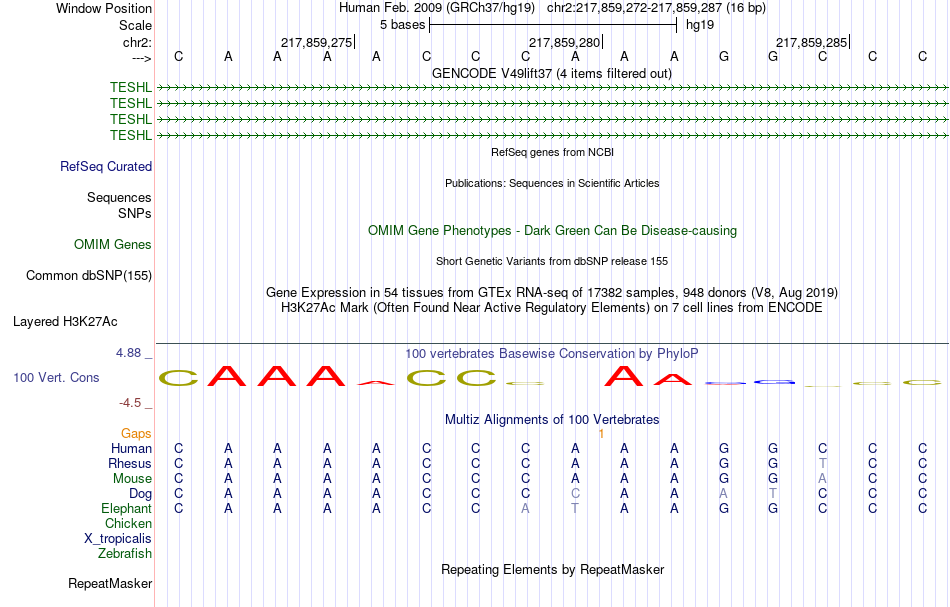The height and width of the screenshot is (607, 950).
Task: Click the RefSeq Curated track label
Action: [106, 166]
